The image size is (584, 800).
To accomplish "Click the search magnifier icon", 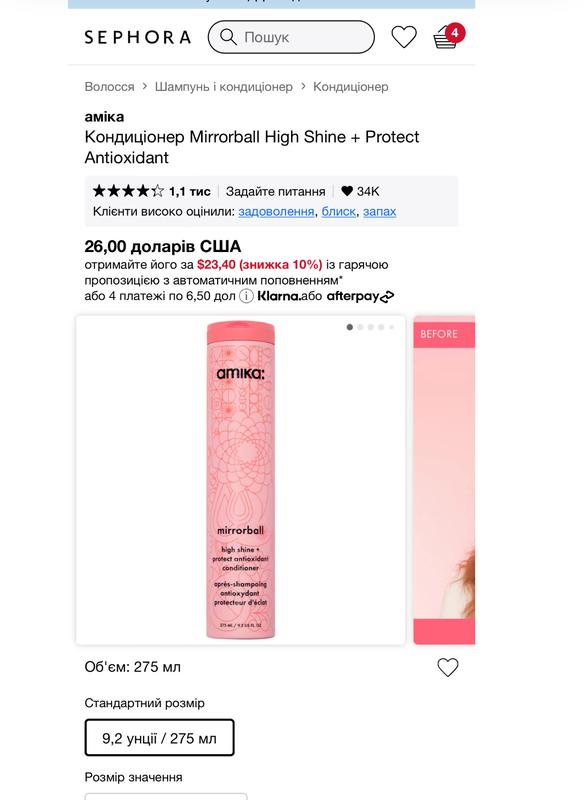I will click(228, 37).
